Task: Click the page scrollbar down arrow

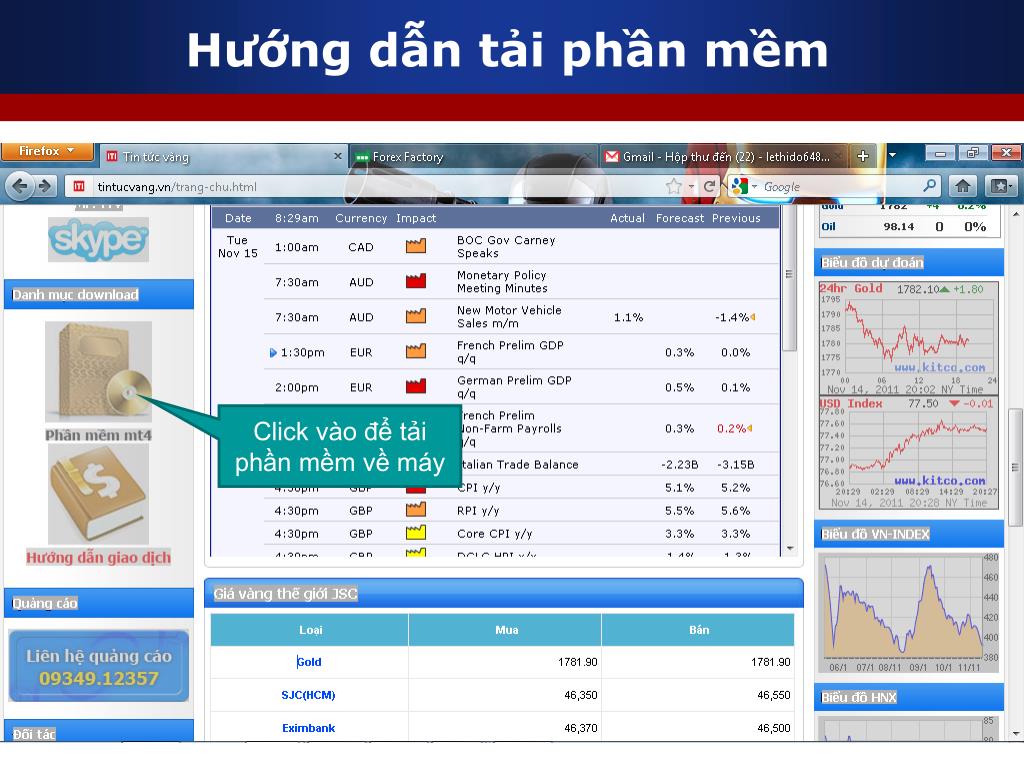Action: pyautogui.click(x=1016, y=734)
